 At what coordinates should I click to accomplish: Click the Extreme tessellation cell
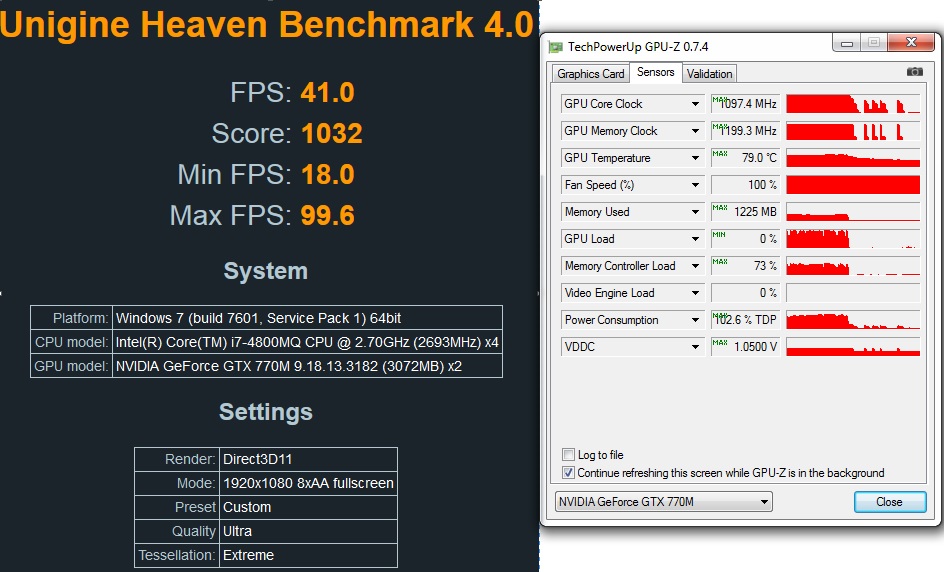308,555
